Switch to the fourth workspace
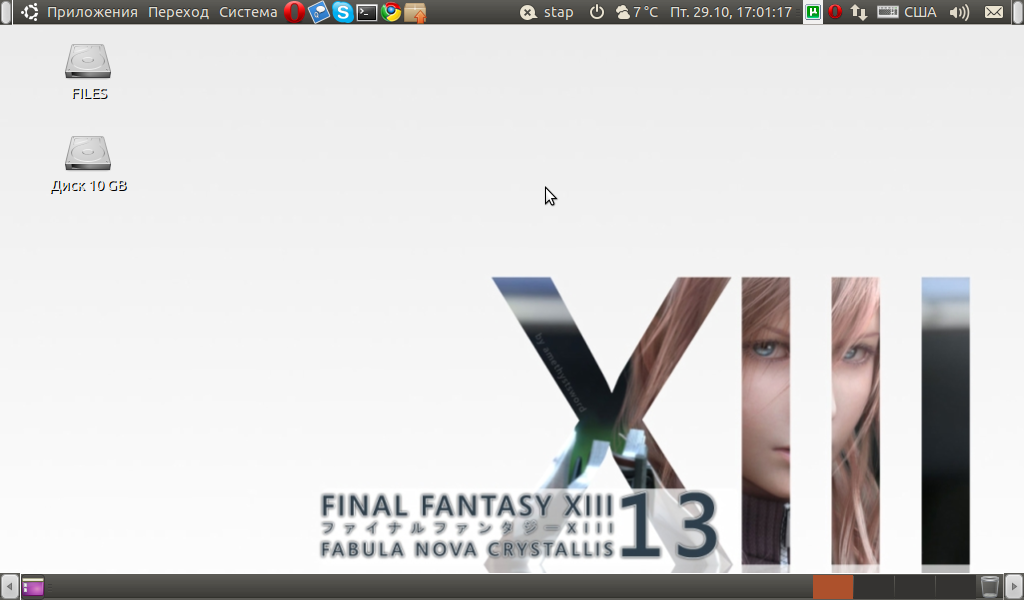Viewport: 1024px width, 600px height. (x=955, y=587)
